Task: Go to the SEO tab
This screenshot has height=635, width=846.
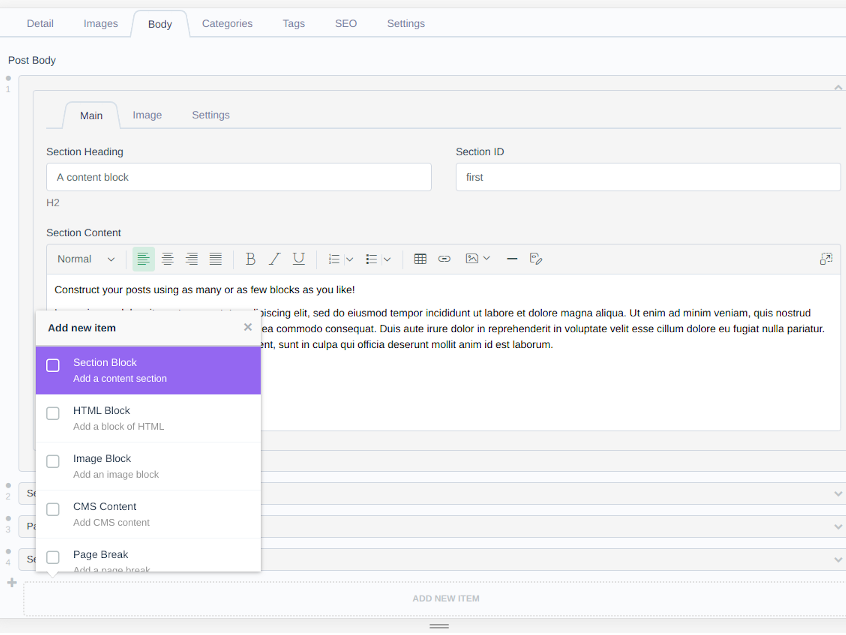Action: 346,24
